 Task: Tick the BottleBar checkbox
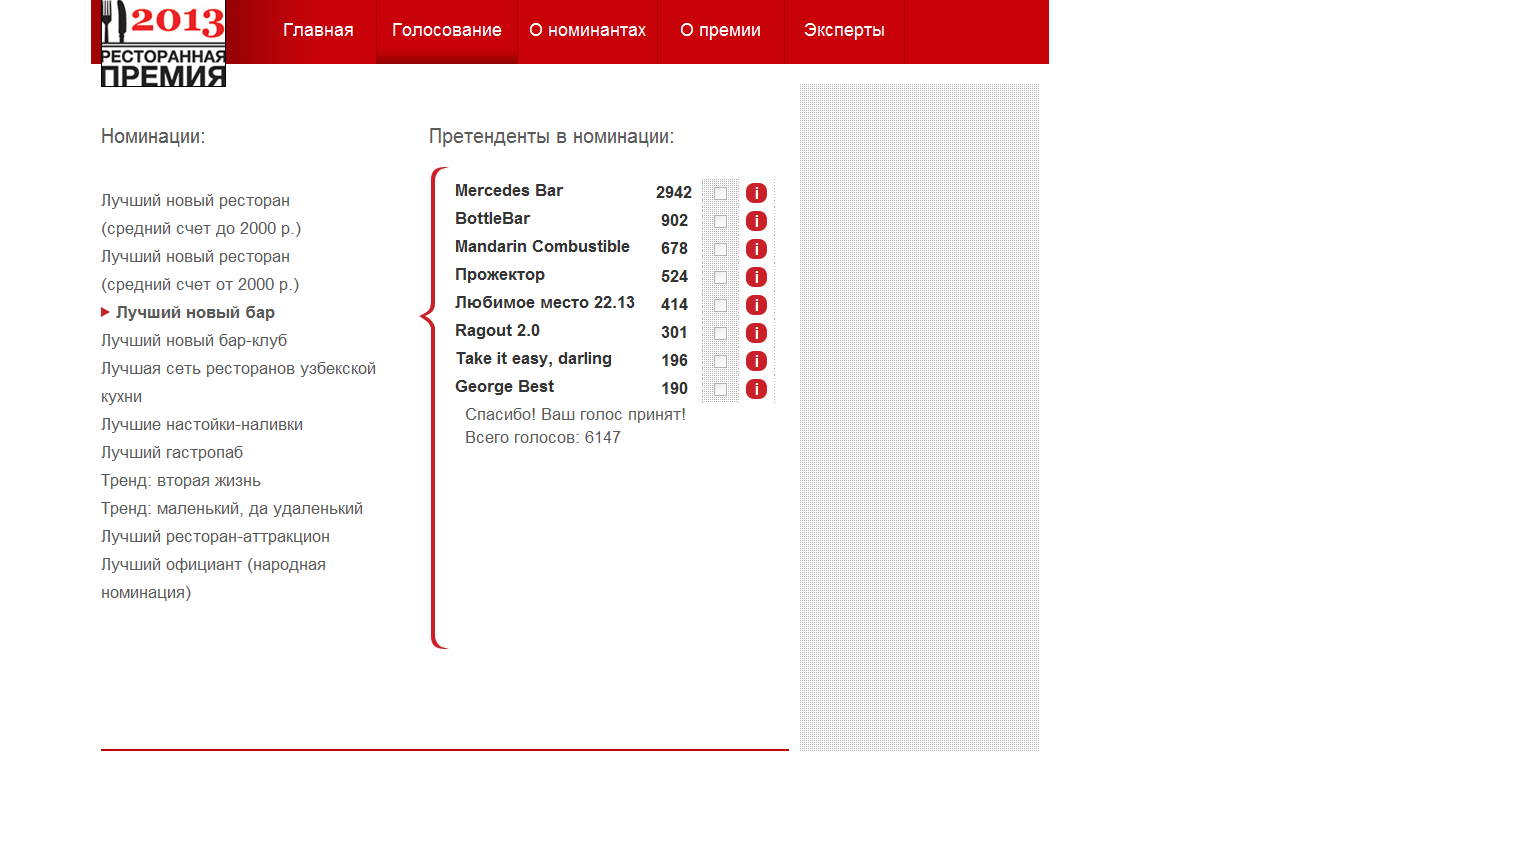pyautogui.click(x=720, y=221)
